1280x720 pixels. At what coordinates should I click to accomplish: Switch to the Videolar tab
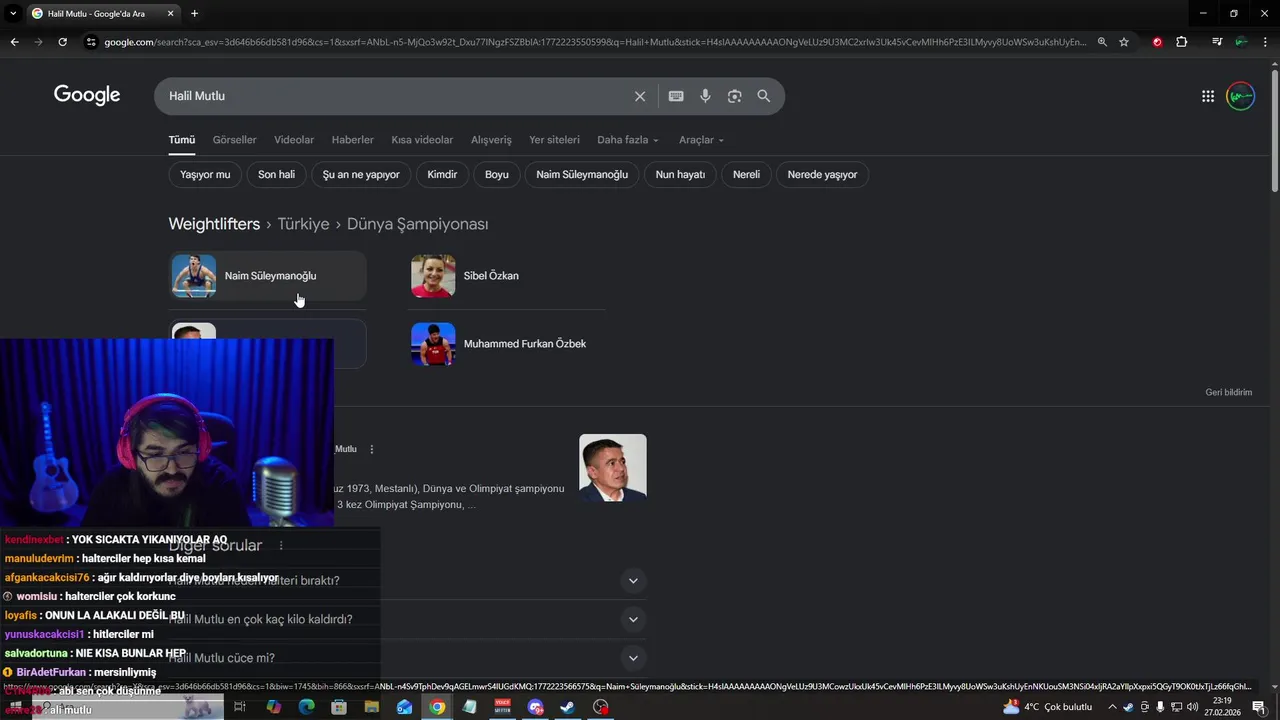click(x=294, y=140)
